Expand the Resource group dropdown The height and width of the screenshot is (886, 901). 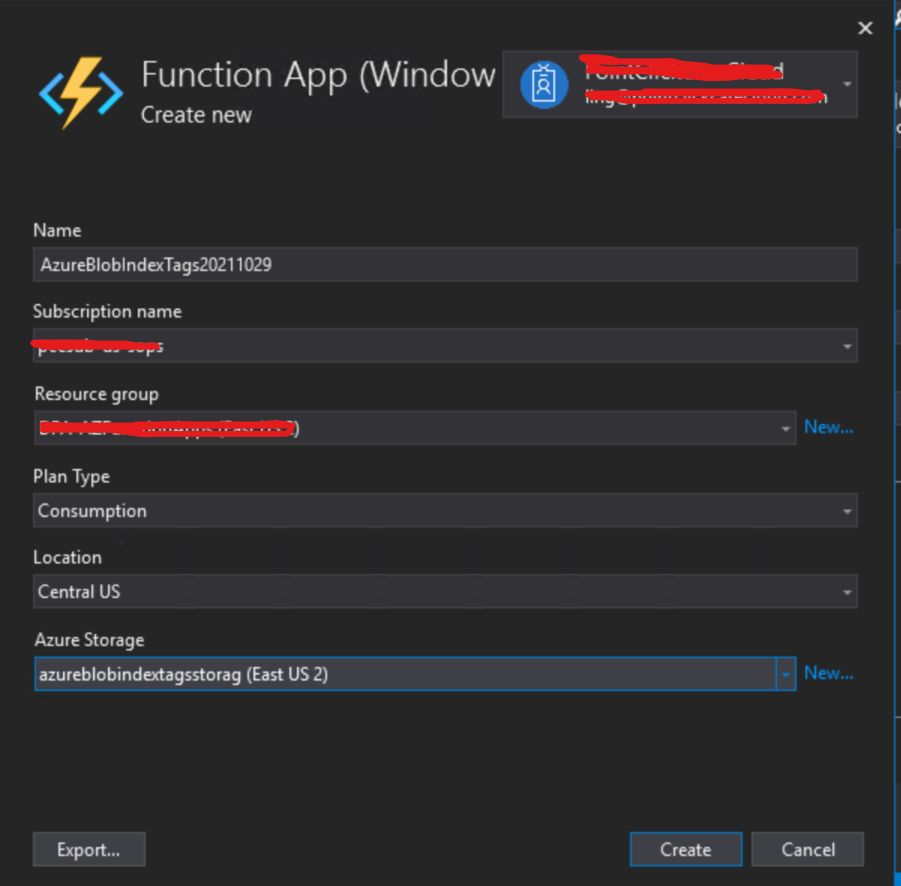click(x=786, y=428)
